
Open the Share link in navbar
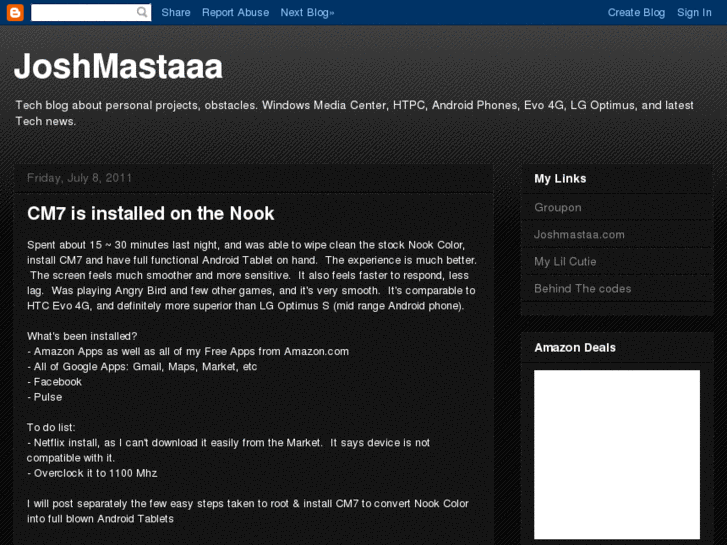[176, 13]
